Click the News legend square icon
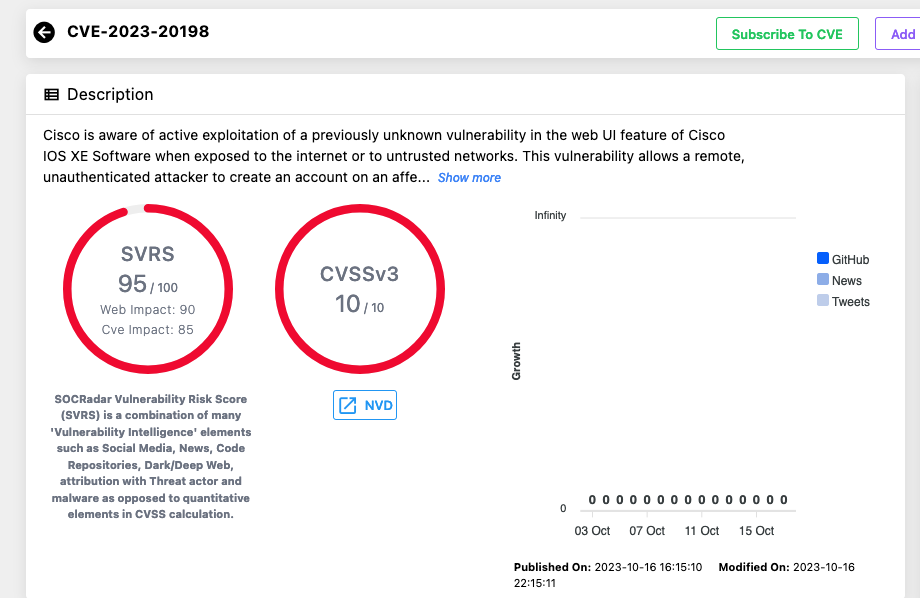The image size is (920, 598). (x=822, y=280)
